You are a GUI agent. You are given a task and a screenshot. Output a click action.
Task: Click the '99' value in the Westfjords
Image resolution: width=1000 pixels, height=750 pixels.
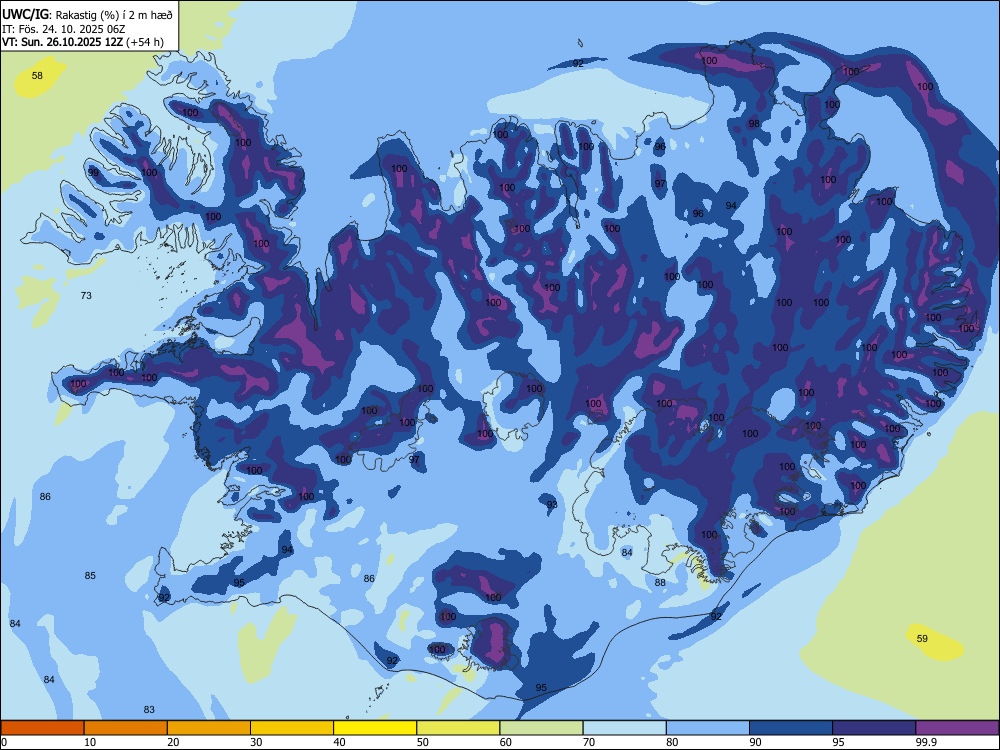94,172
